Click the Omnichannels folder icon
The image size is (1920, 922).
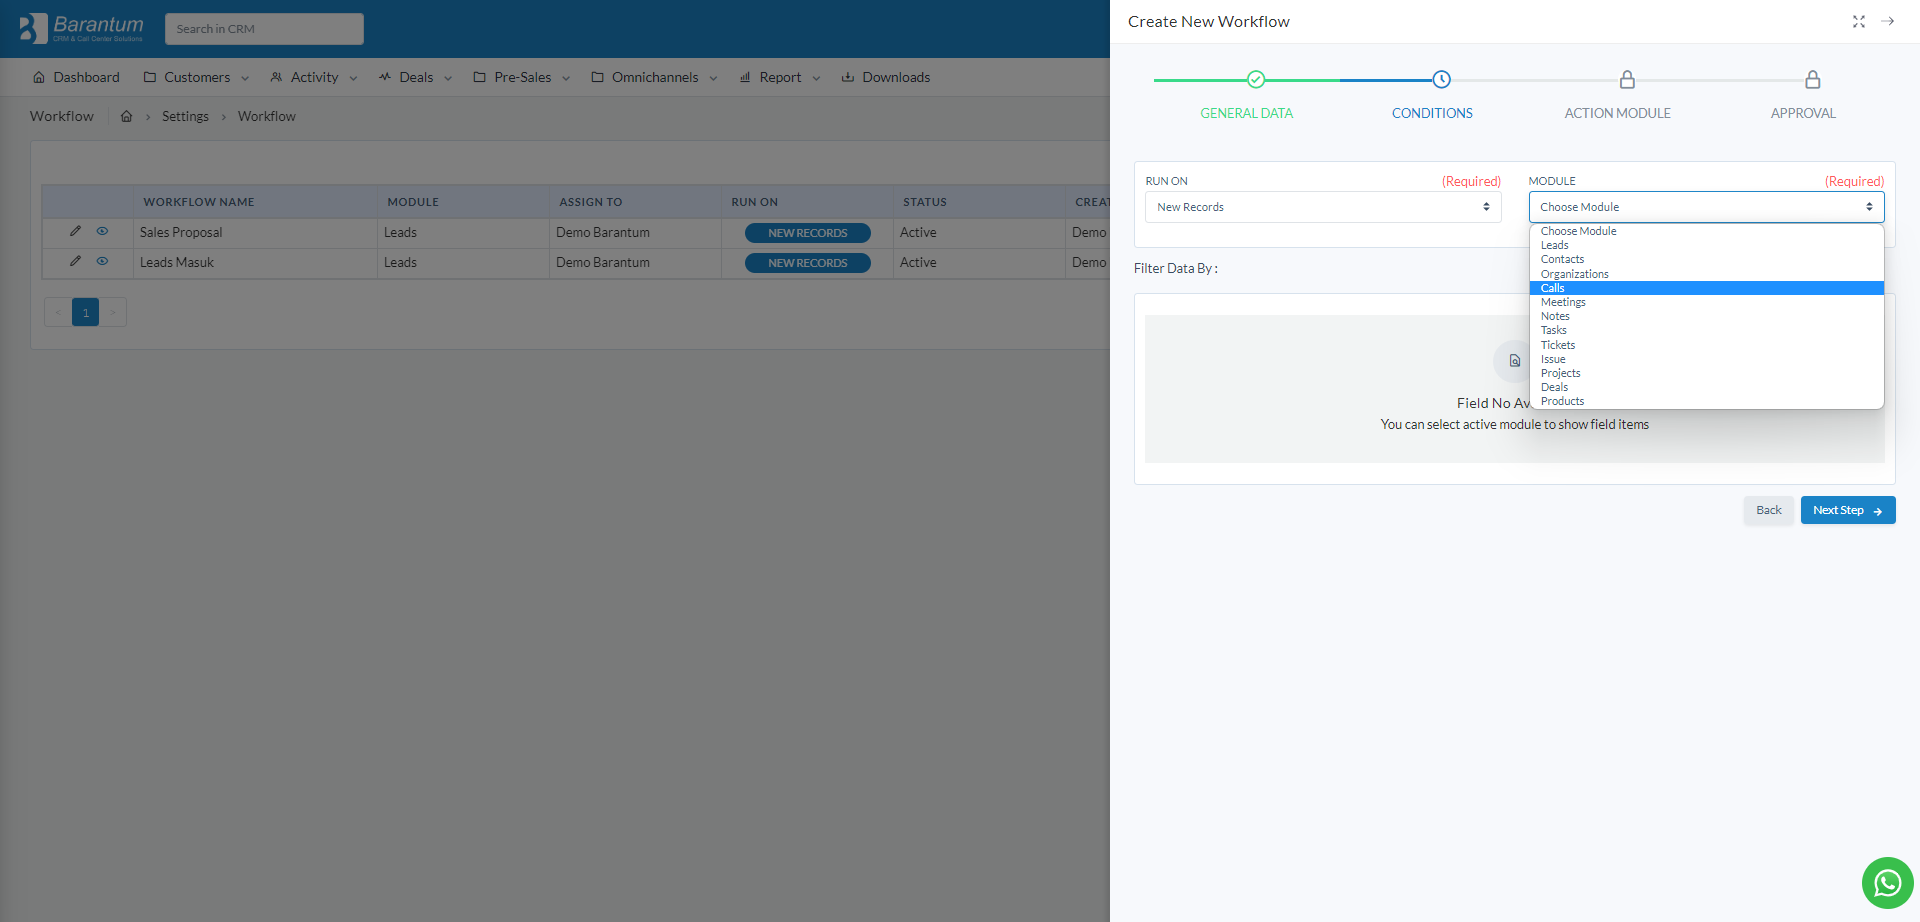tap(597, 77)
